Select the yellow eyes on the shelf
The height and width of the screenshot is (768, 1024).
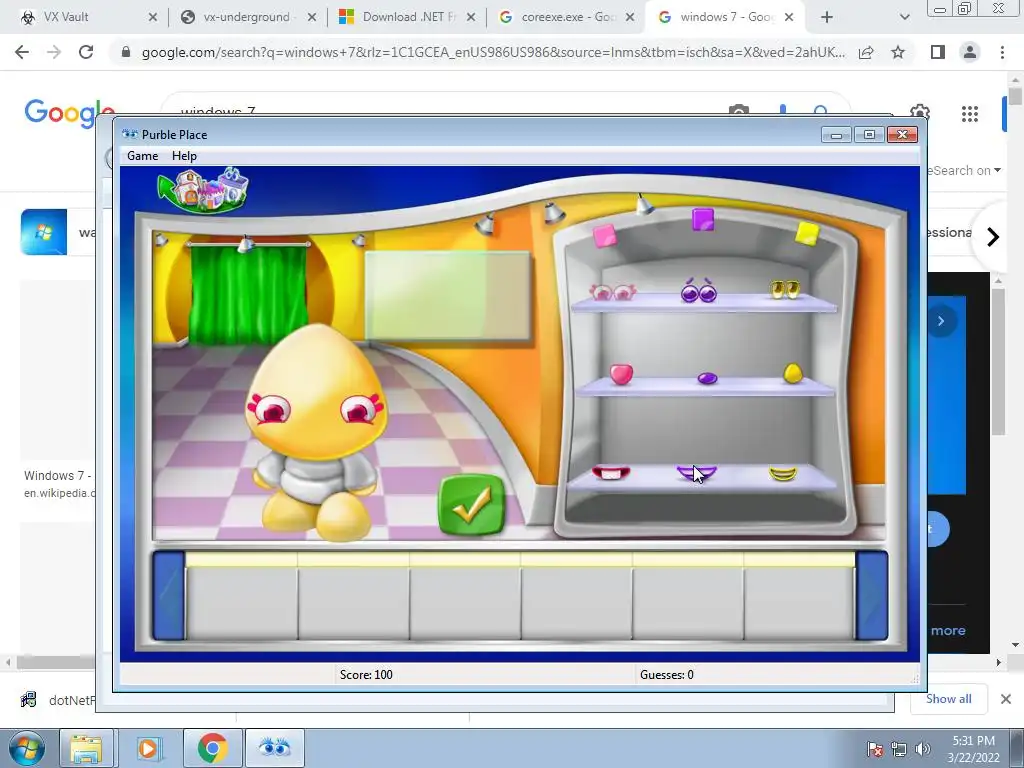[784, 289]
